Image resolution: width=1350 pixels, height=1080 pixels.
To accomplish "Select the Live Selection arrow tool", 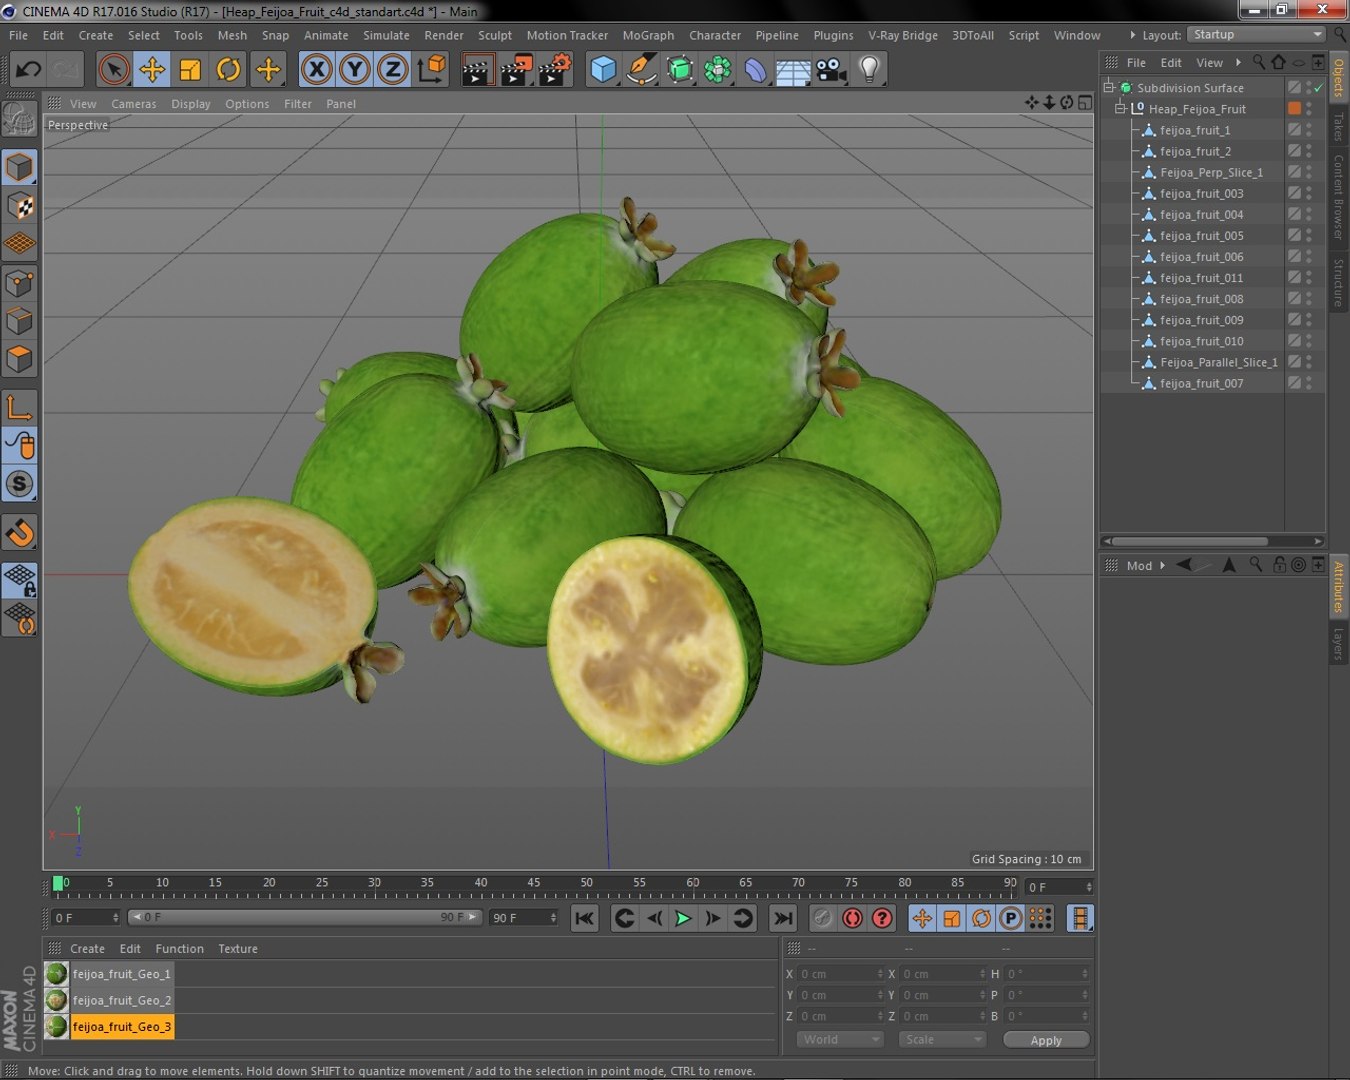I will click(114, 69).
